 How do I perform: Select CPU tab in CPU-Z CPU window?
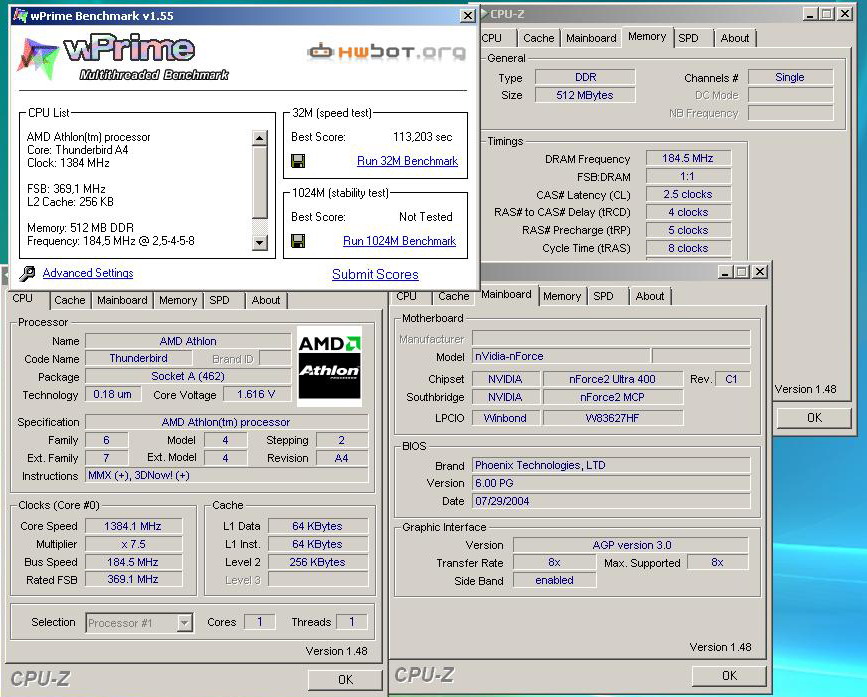click(22, 298)
